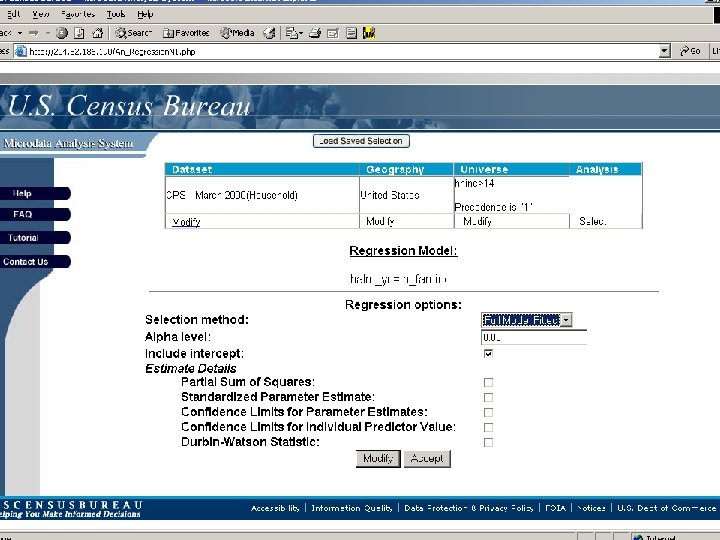The height and width of the screenshot is (540, 720).
Task: Click the Mail icon in toolbar
Action: (x=294, y=33)
